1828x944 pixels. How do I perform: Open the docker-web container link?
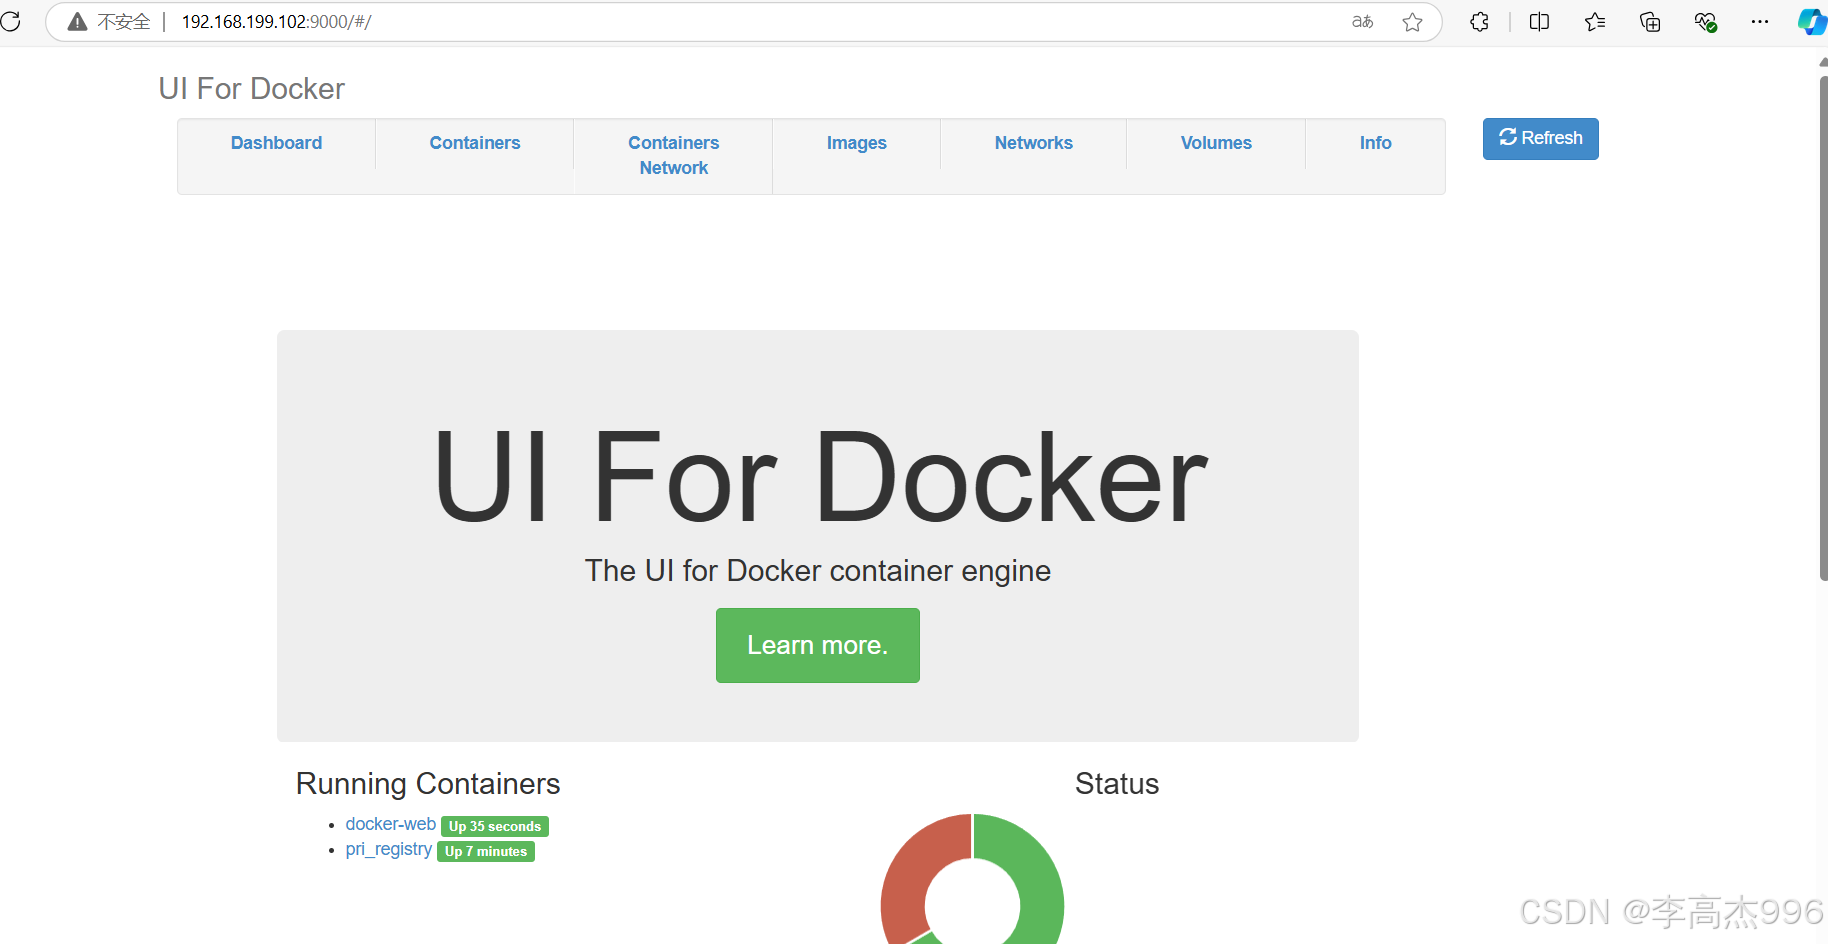point(390,824)
